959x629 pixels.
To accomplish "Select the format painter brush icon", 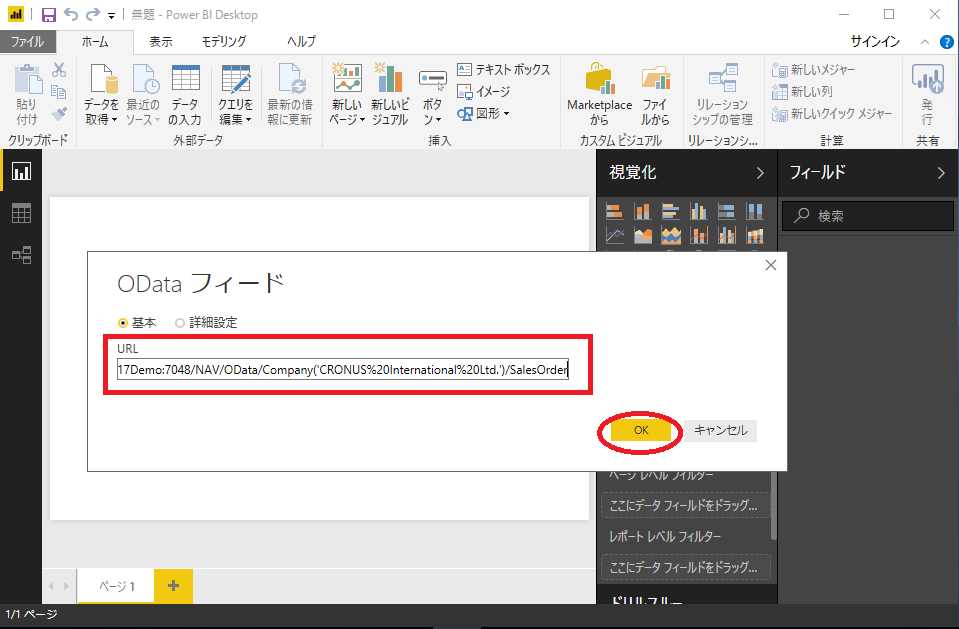I will coord(59,114).
